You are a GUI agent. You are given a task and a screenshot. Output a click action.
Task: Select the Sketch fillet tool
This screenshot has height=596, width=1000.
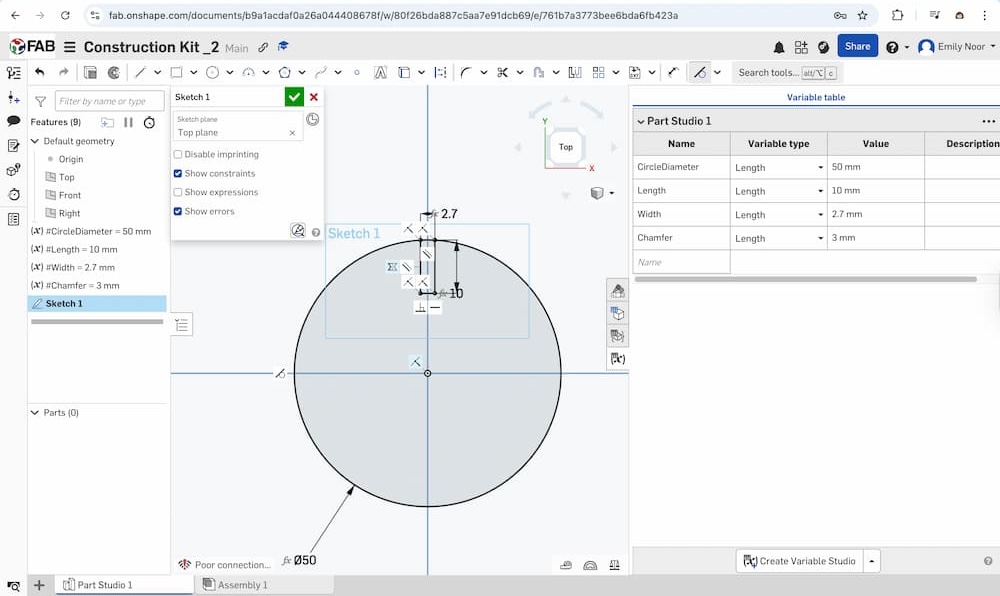pyautogui.click(x=466, y=73)
